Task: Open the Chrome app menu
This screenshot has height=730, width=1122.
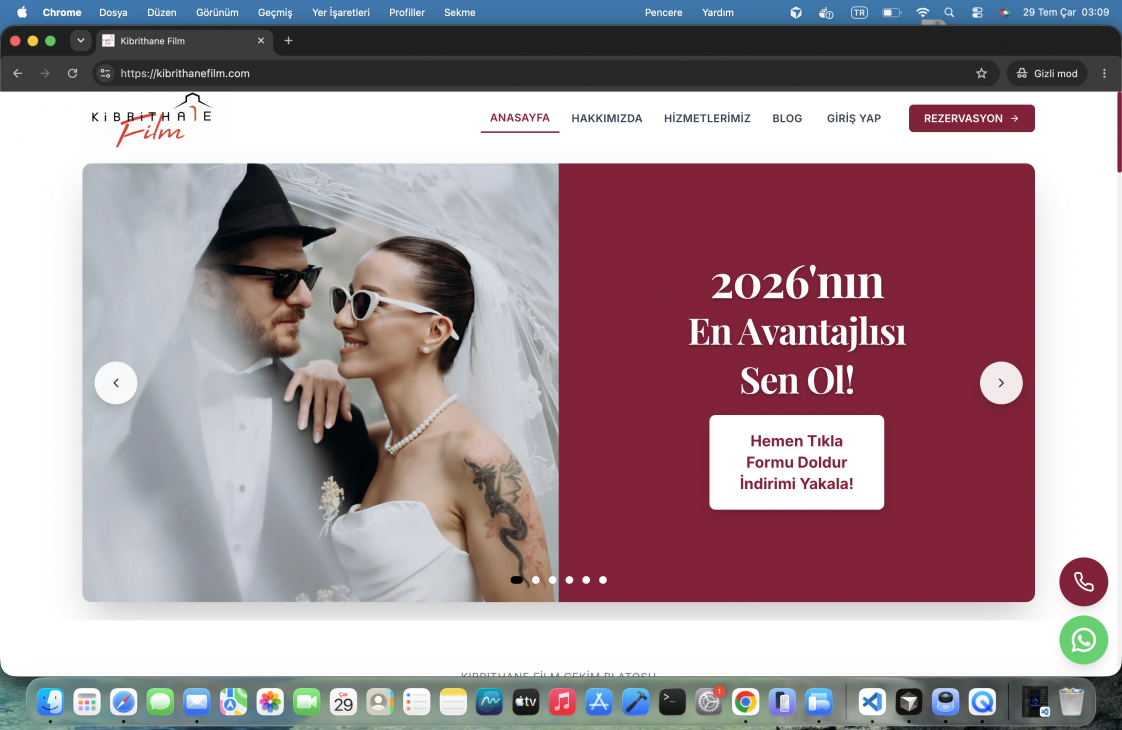Action: pyautogui.click(x=62, y=12)
